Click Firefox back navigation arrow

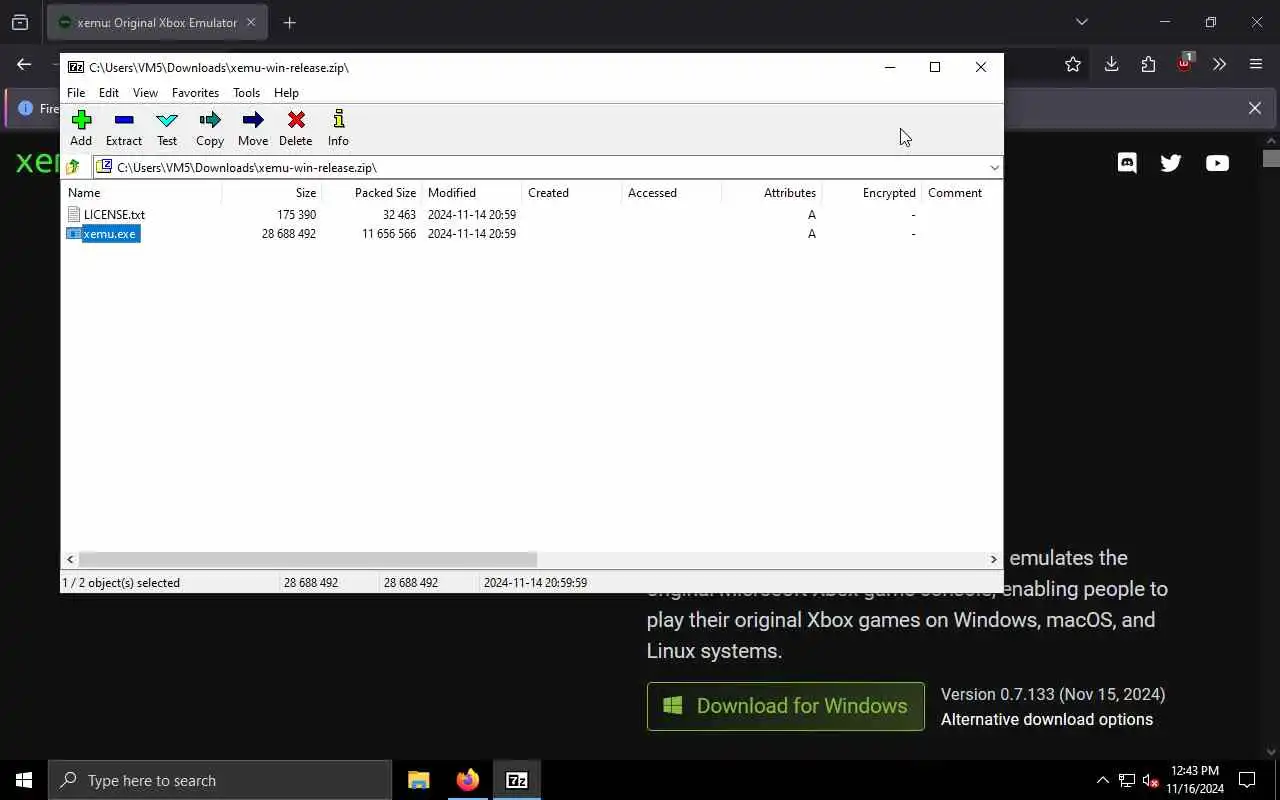coord(24,64)
